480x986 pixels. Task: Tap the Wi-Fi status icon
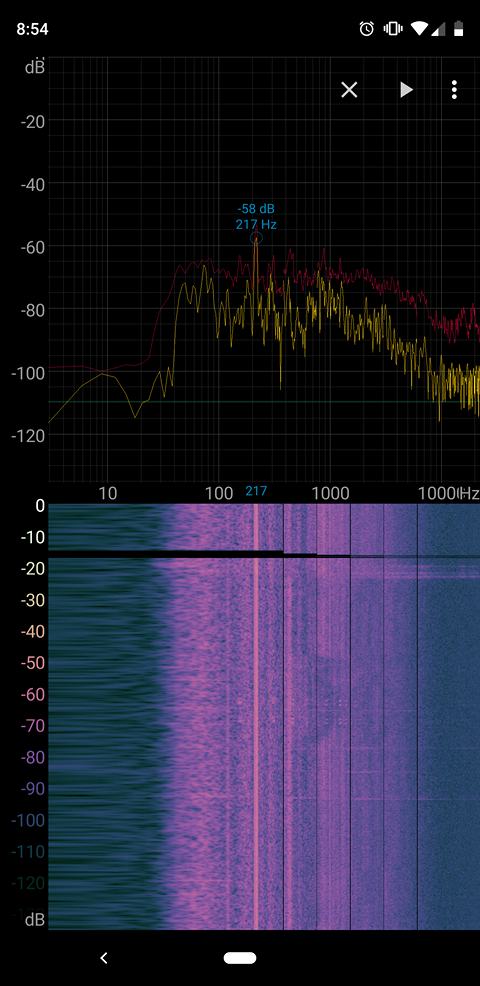[420, 28]
